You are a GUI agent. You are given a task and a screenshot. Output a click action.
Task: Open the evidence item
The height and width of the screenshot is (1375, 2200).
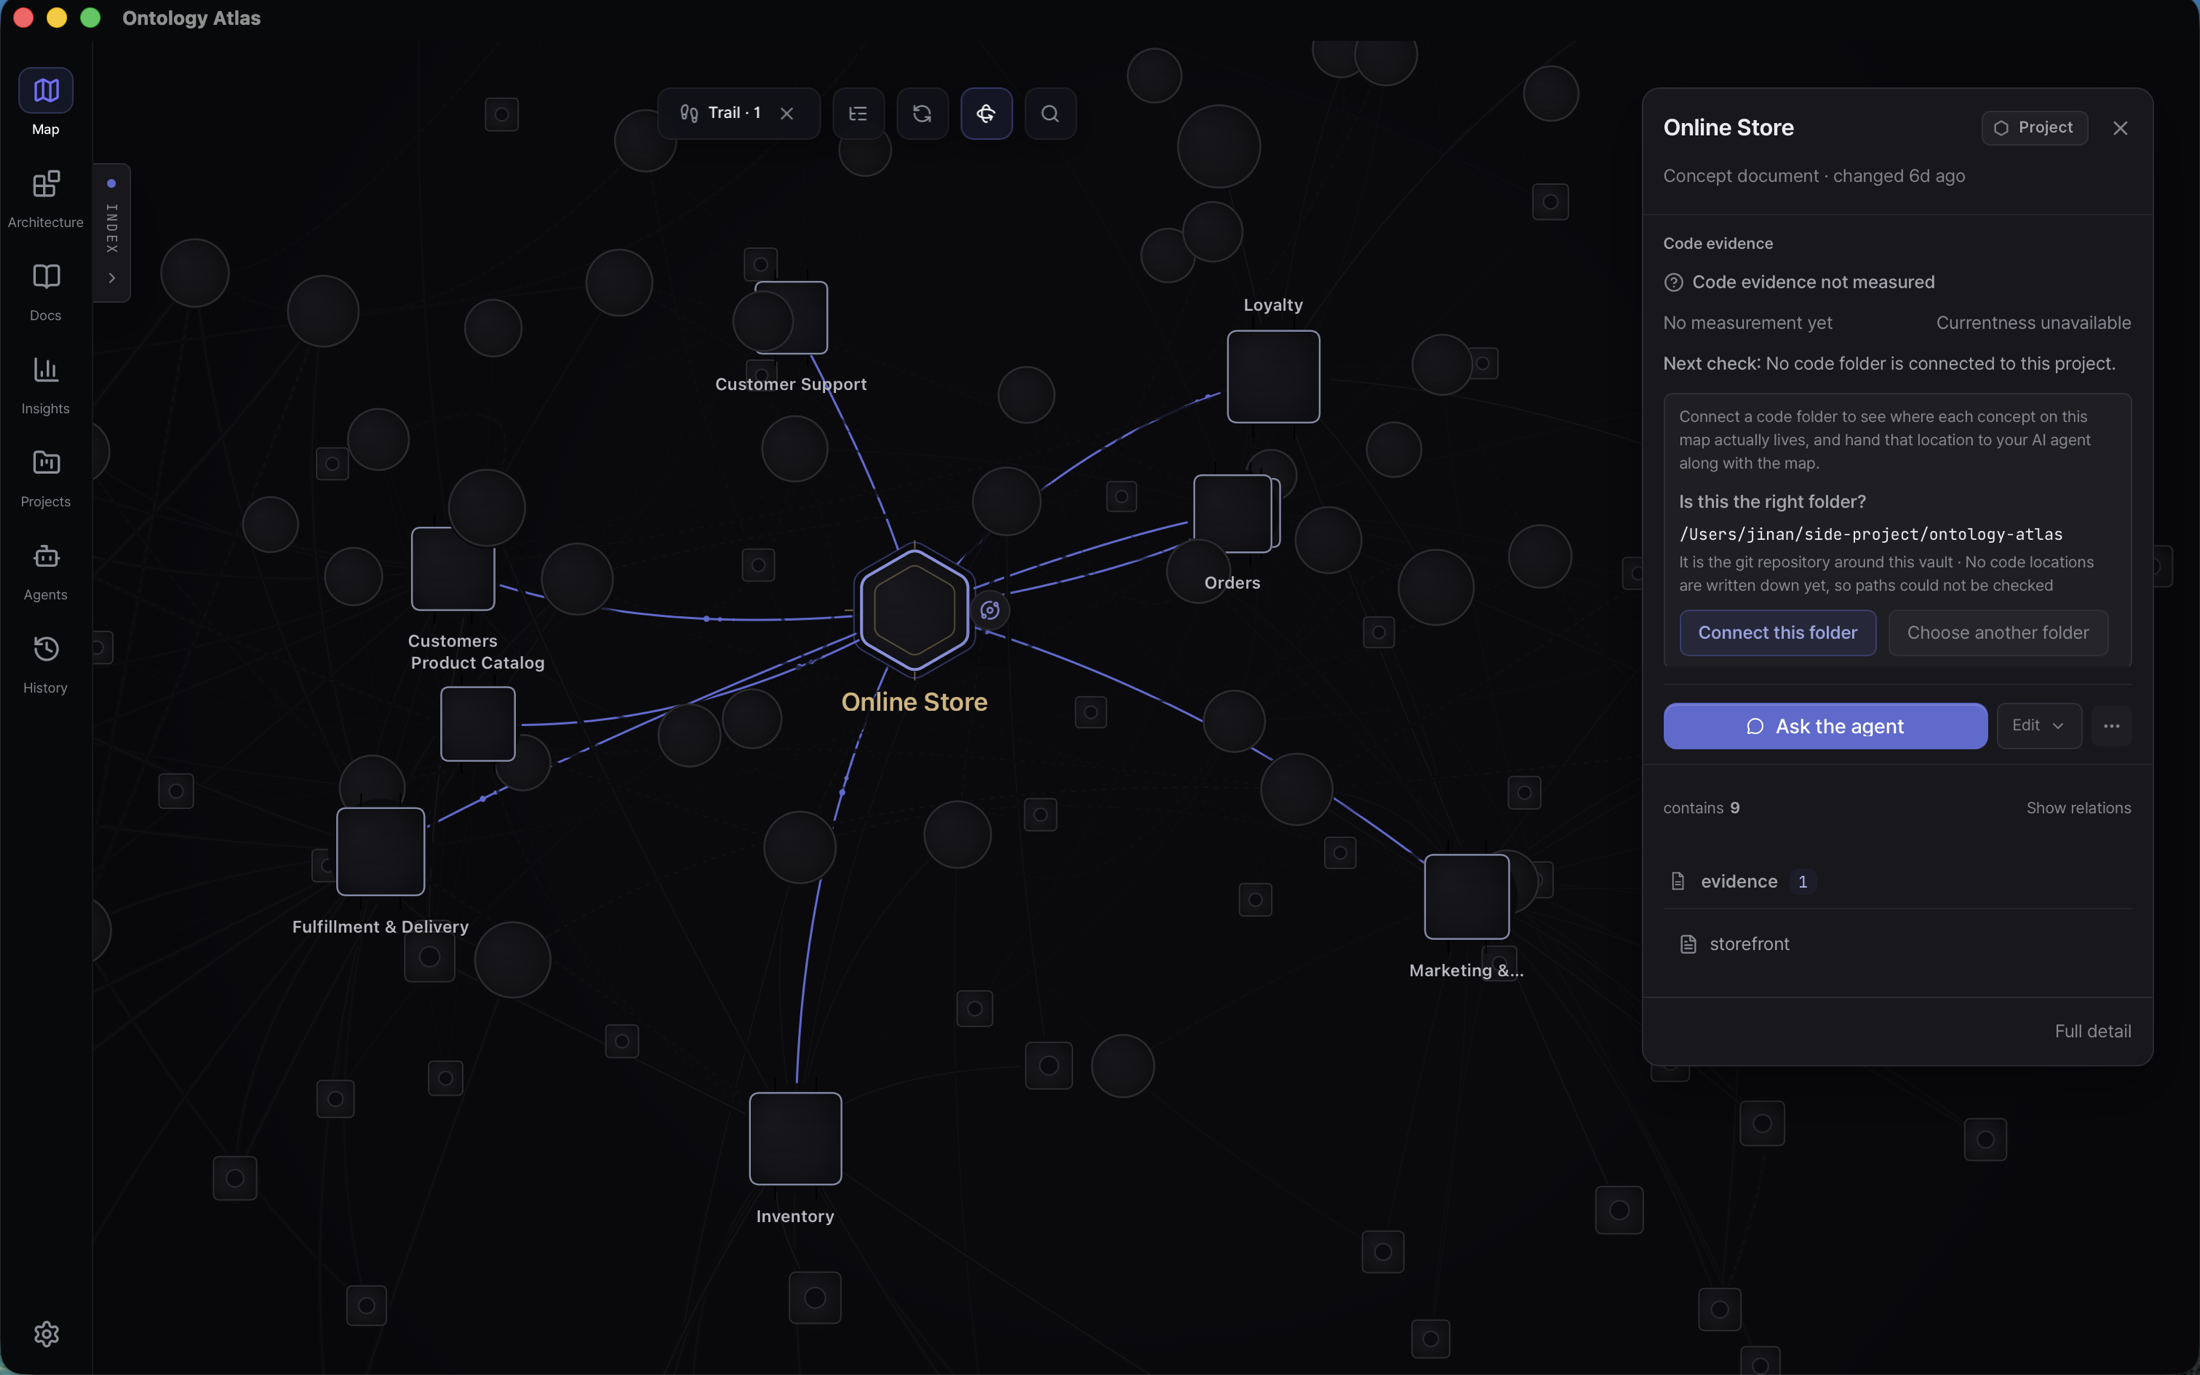pyautogui.click(x=1897, y=881)
